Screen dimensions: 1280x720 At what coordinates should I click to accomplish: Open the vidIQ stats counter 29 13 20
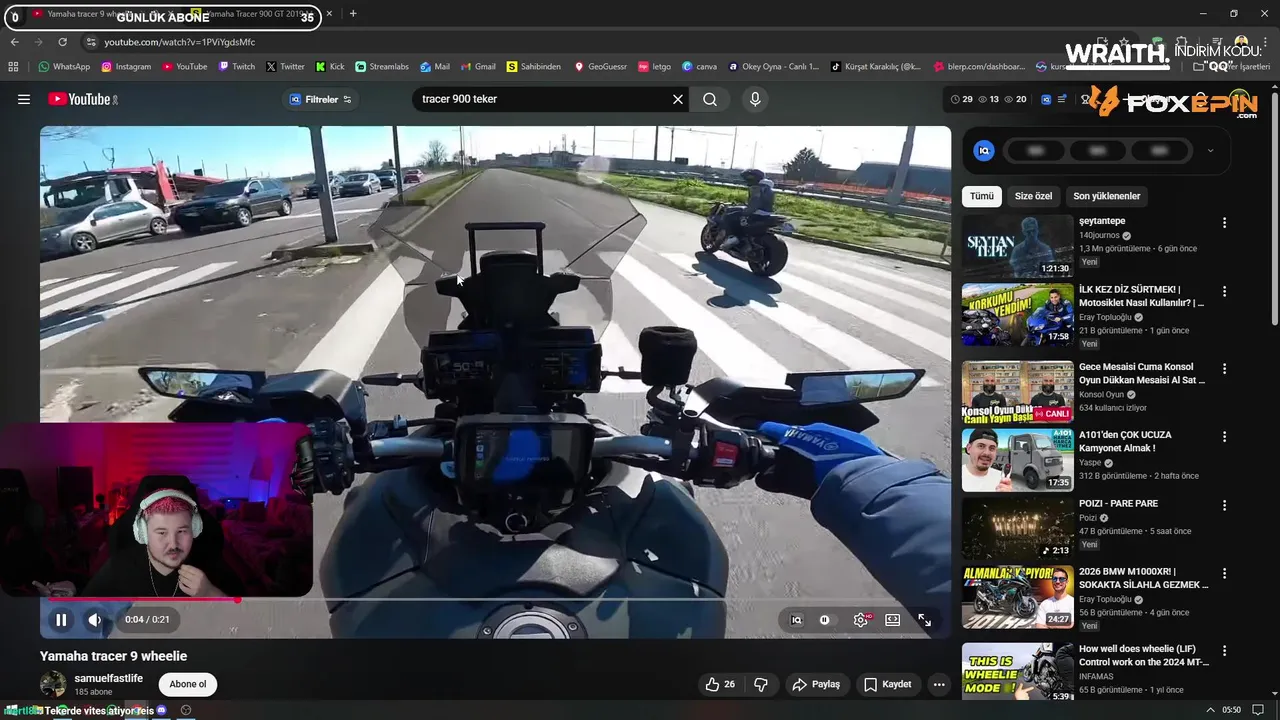click(988, 99)
